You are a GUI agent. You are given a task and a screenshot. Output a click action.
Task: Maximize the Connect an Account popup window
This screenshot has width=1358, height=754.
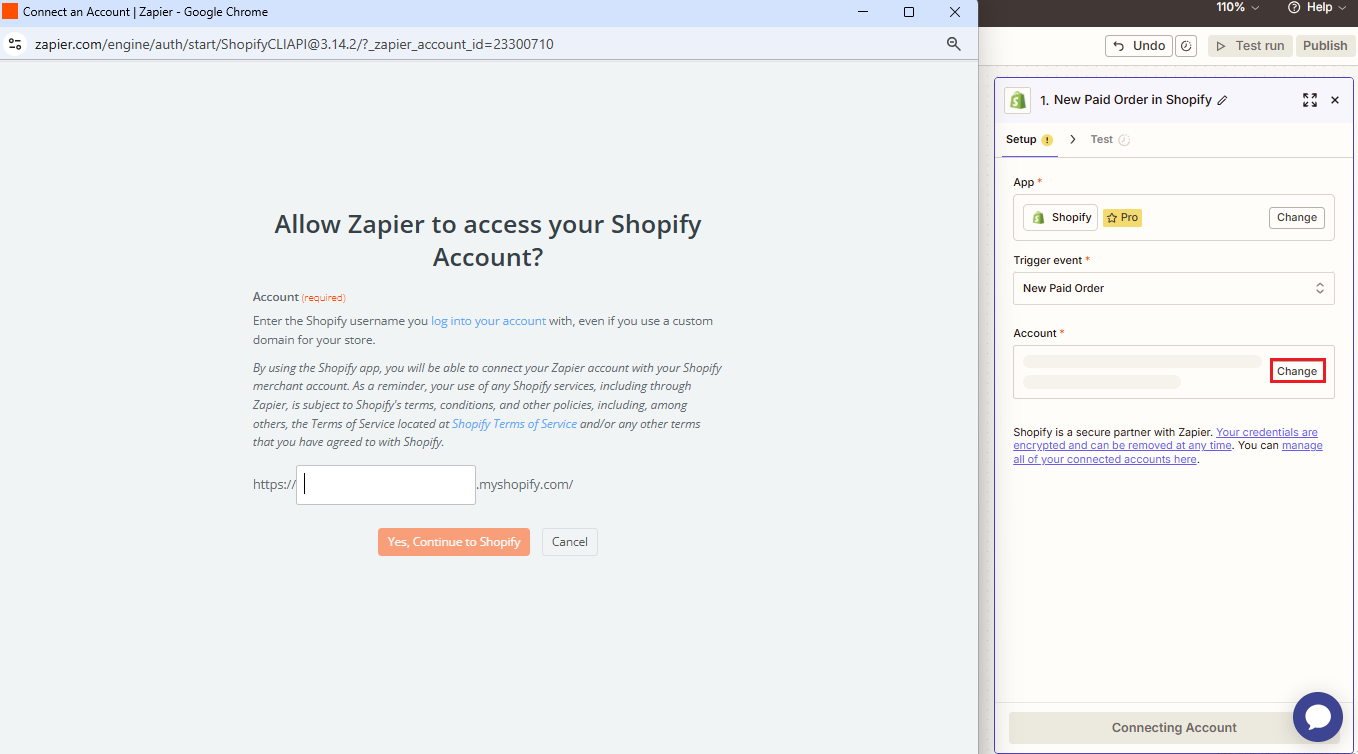pyautogui.click(x=909, y=12)
